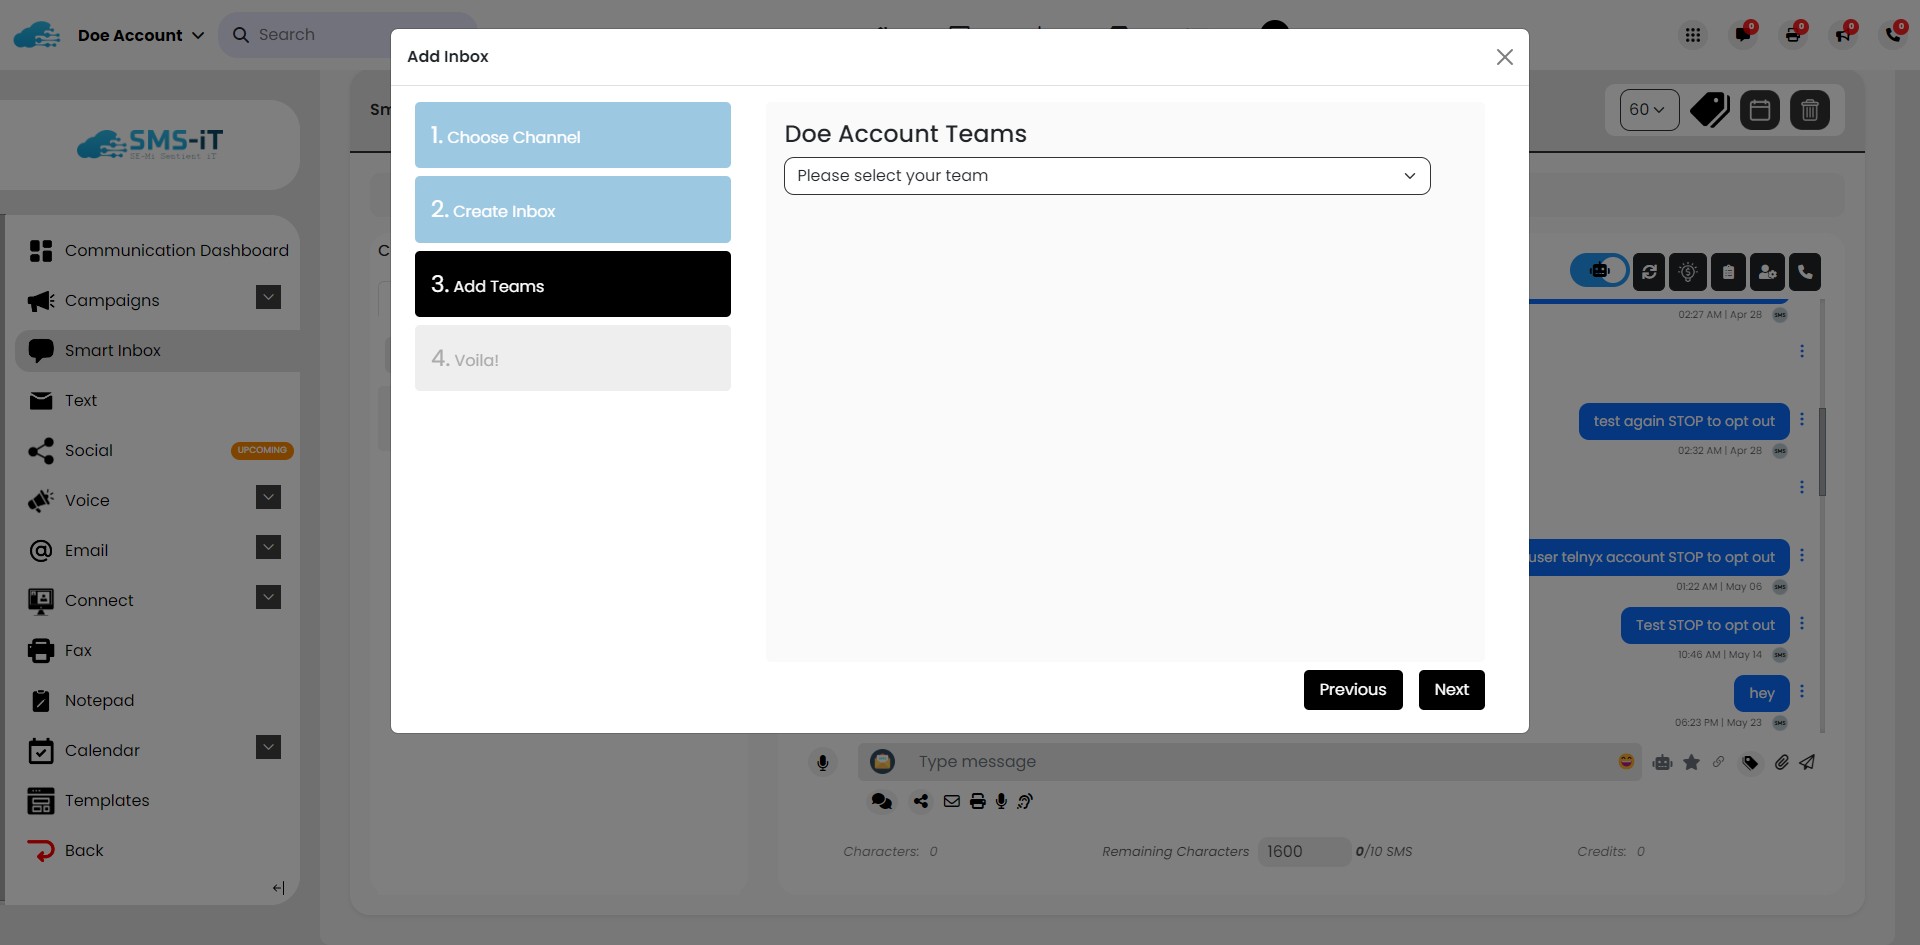Close the Add Inbox dialog
The image size is (1920, 945).
(1504, 57)
